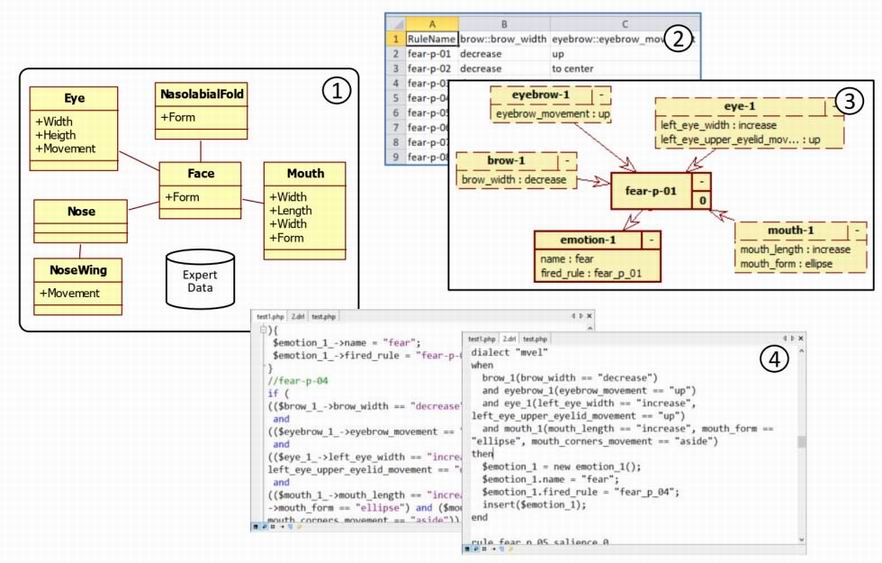Select the fear-p-01 cell in column A
This screenshot has width=882, height=563.
(x=432, y=54)
